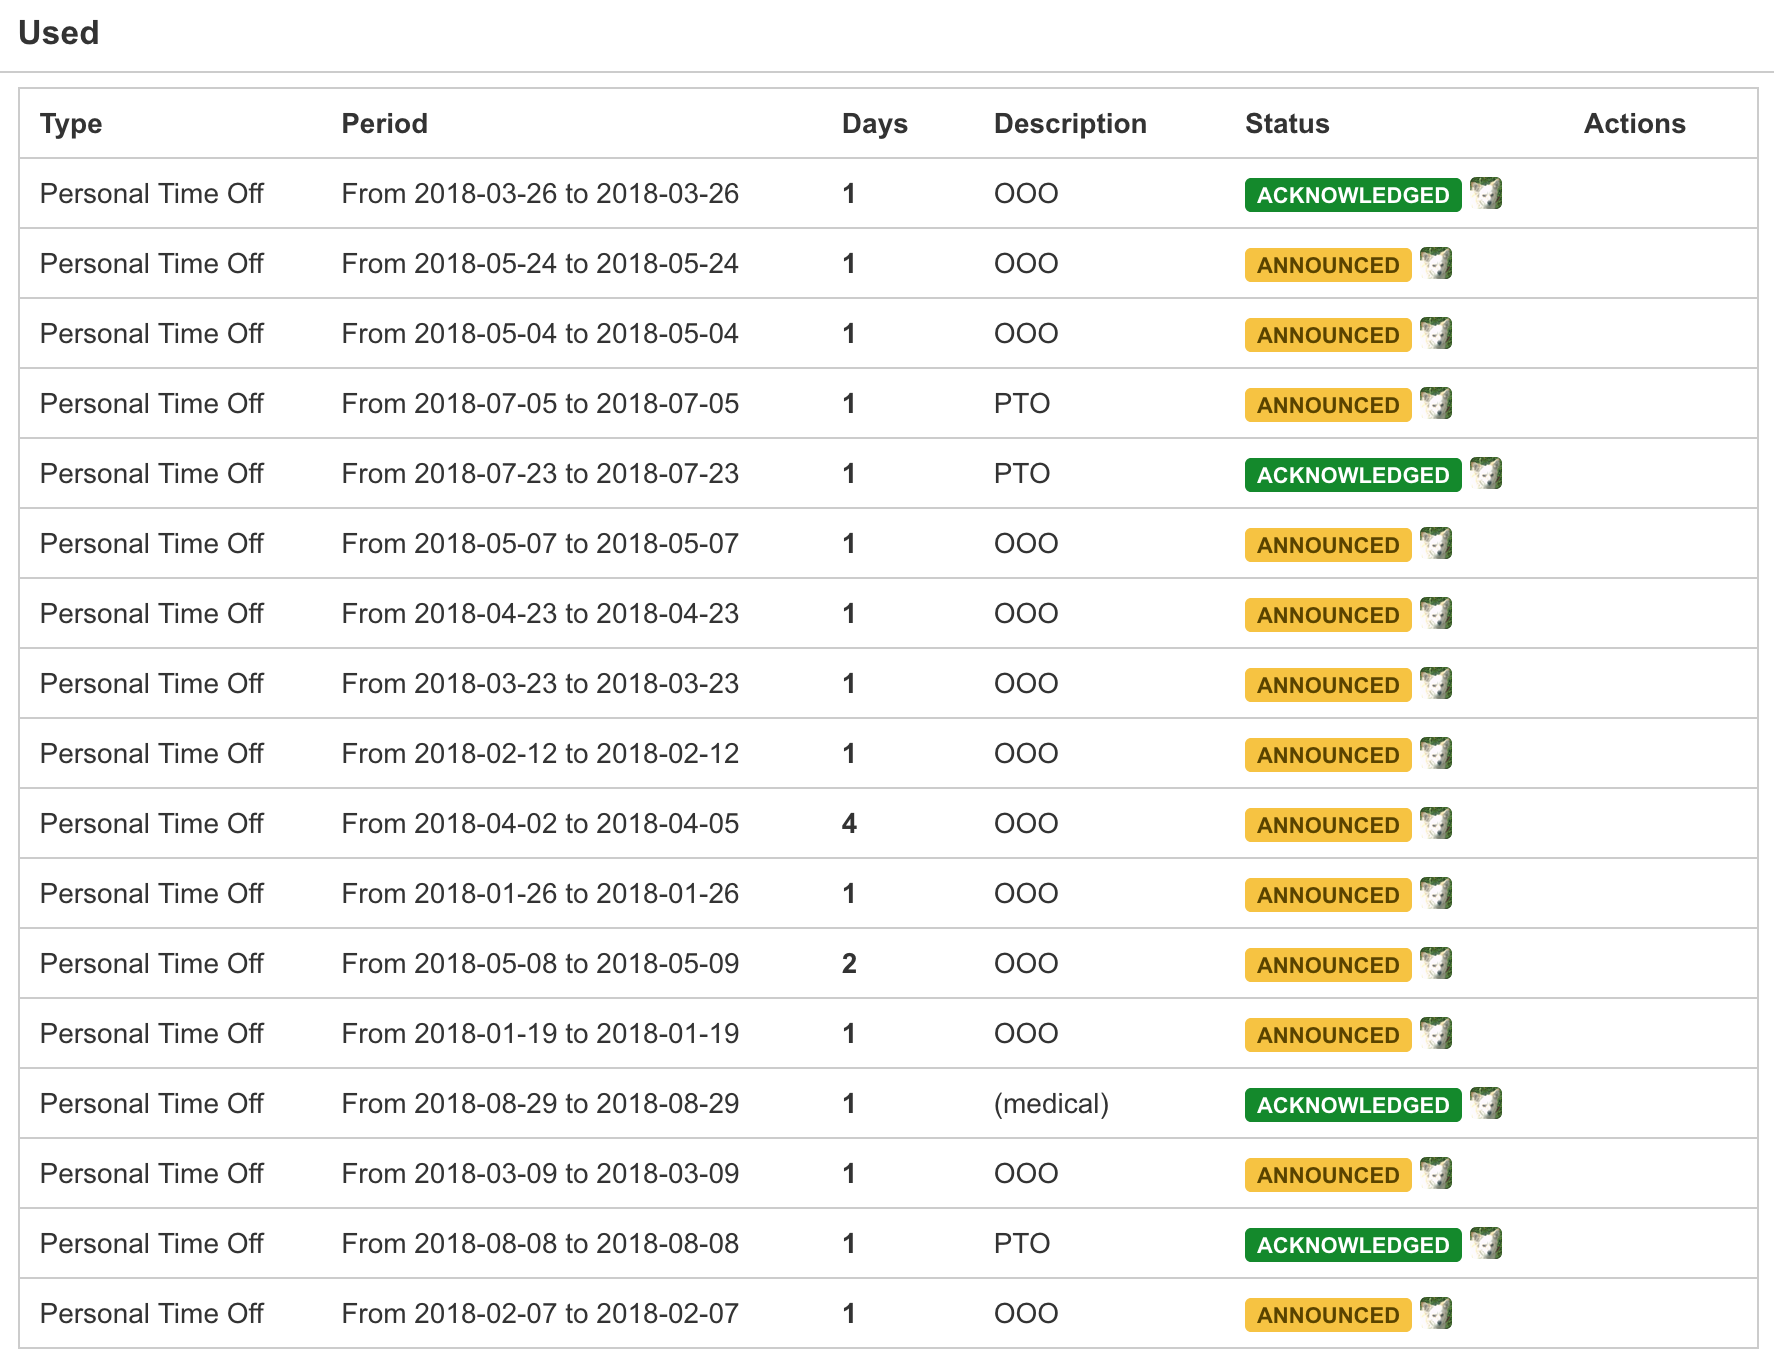Select period 'From 2018-07-23 to 2018-07-23'
This screenshot has height=1362, width=1774.
[x=540, y=473]
